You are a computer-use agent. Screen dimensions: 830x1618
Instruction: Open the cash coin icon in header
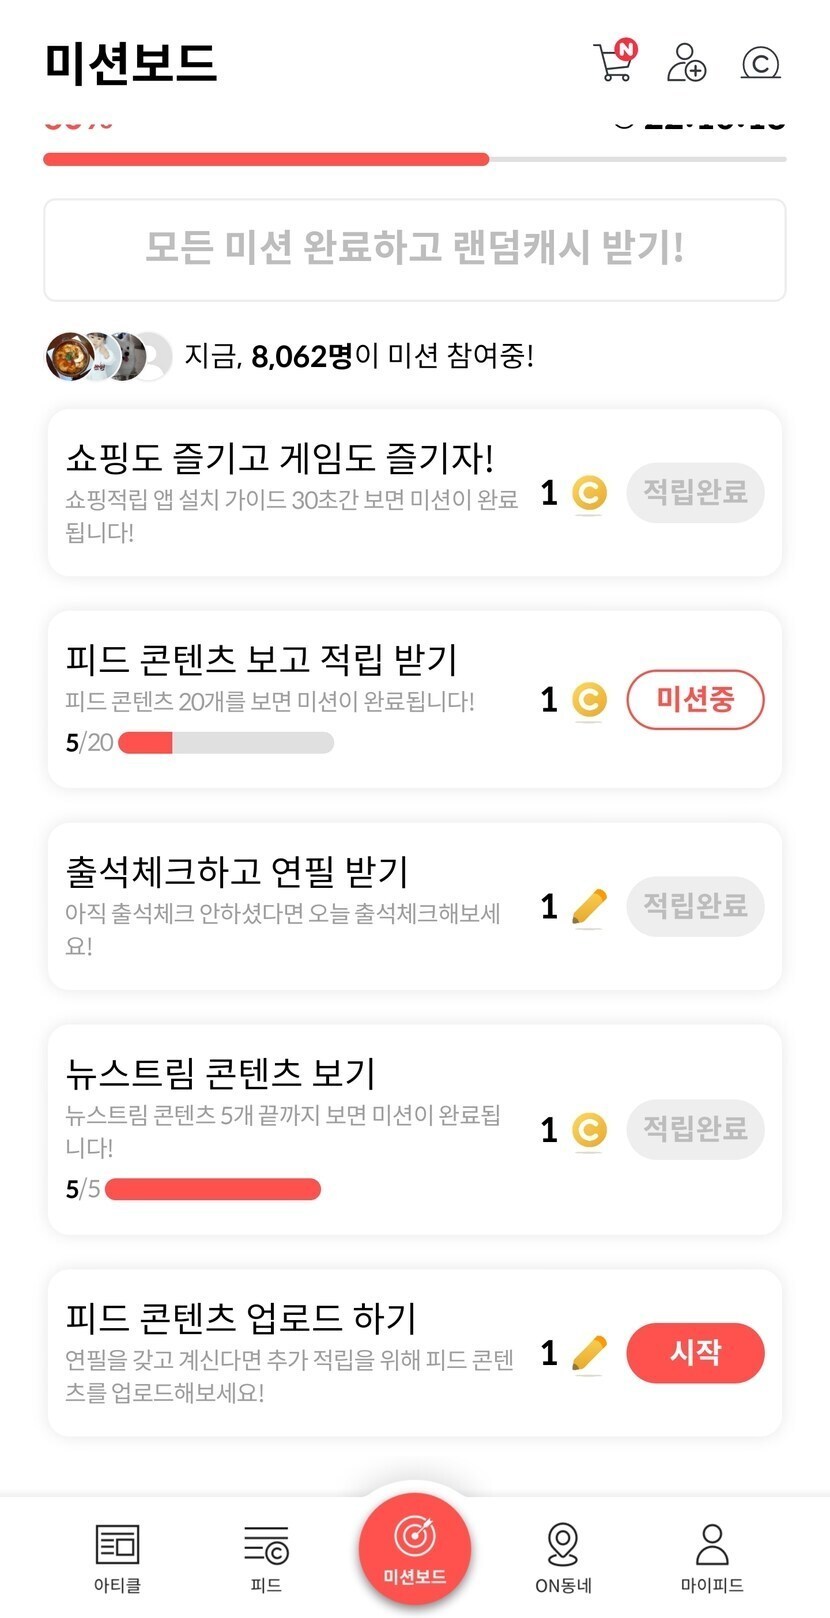point(760,63)
